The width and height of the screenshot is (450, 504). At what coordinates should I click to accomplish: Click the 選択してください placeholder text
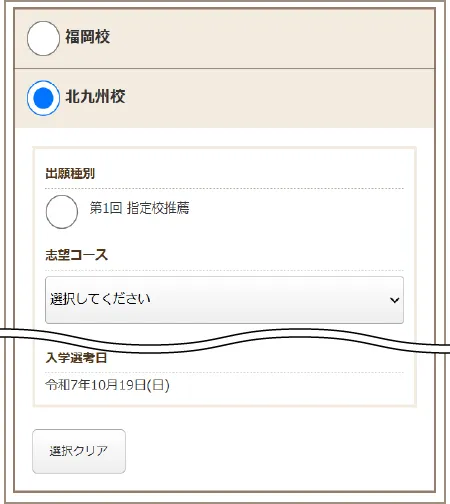100,299
